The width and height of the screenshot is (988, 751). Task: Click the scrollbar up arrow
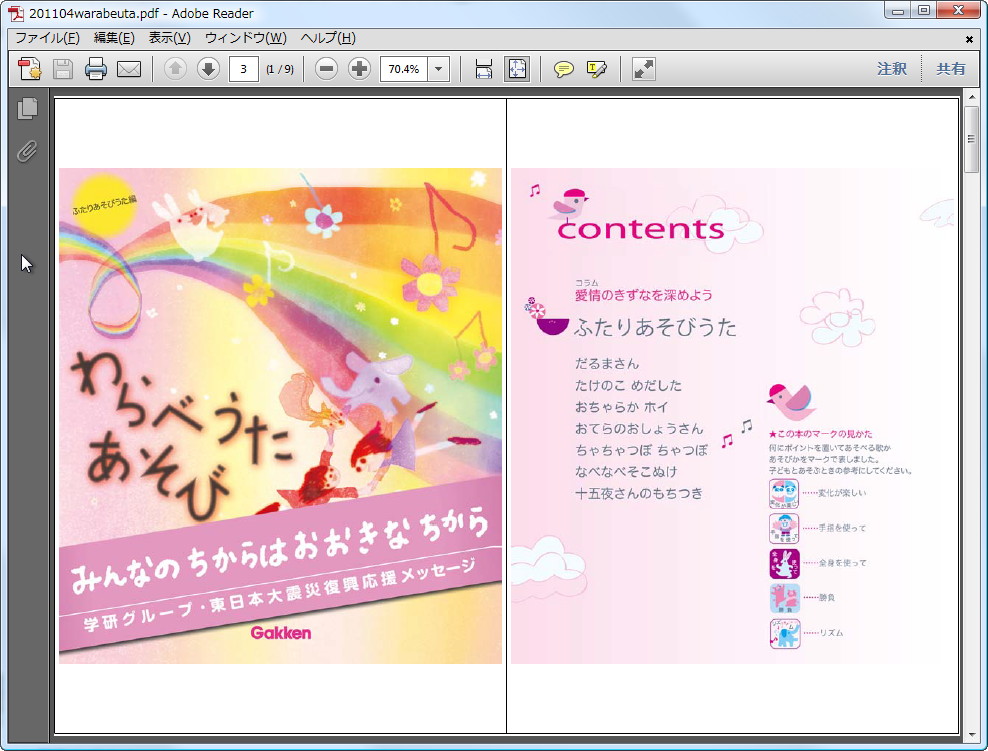(971, 98)
